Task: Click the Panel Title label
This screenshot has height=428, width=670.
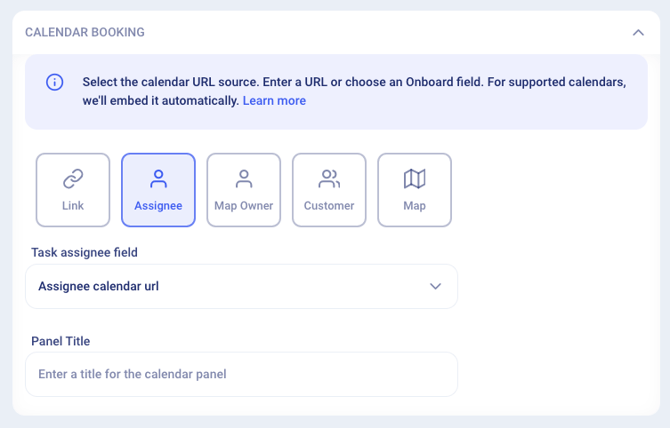Action: pyautogui.click(x=61, y=341)
